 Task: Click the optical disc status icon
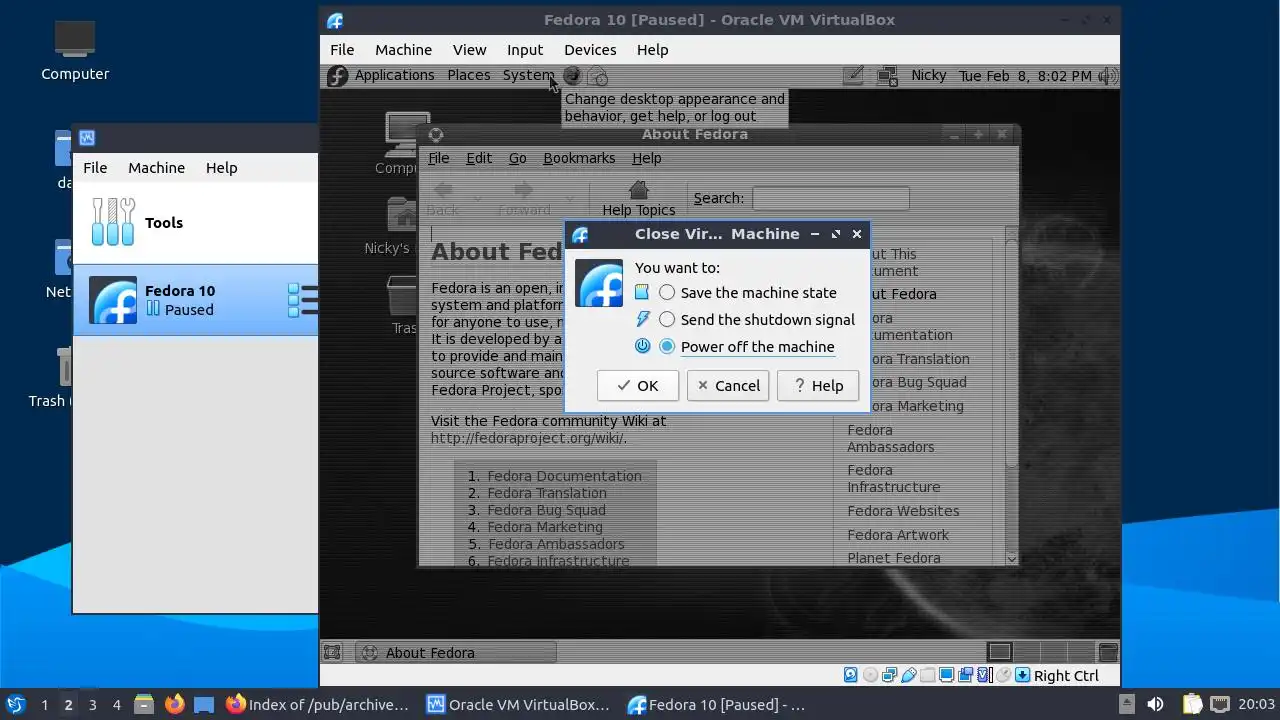tap(870, 676)
